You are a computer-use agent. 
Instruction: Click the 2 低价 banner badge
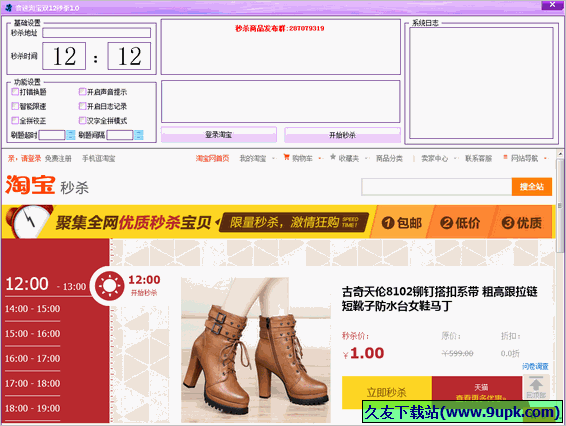[460, 223]
